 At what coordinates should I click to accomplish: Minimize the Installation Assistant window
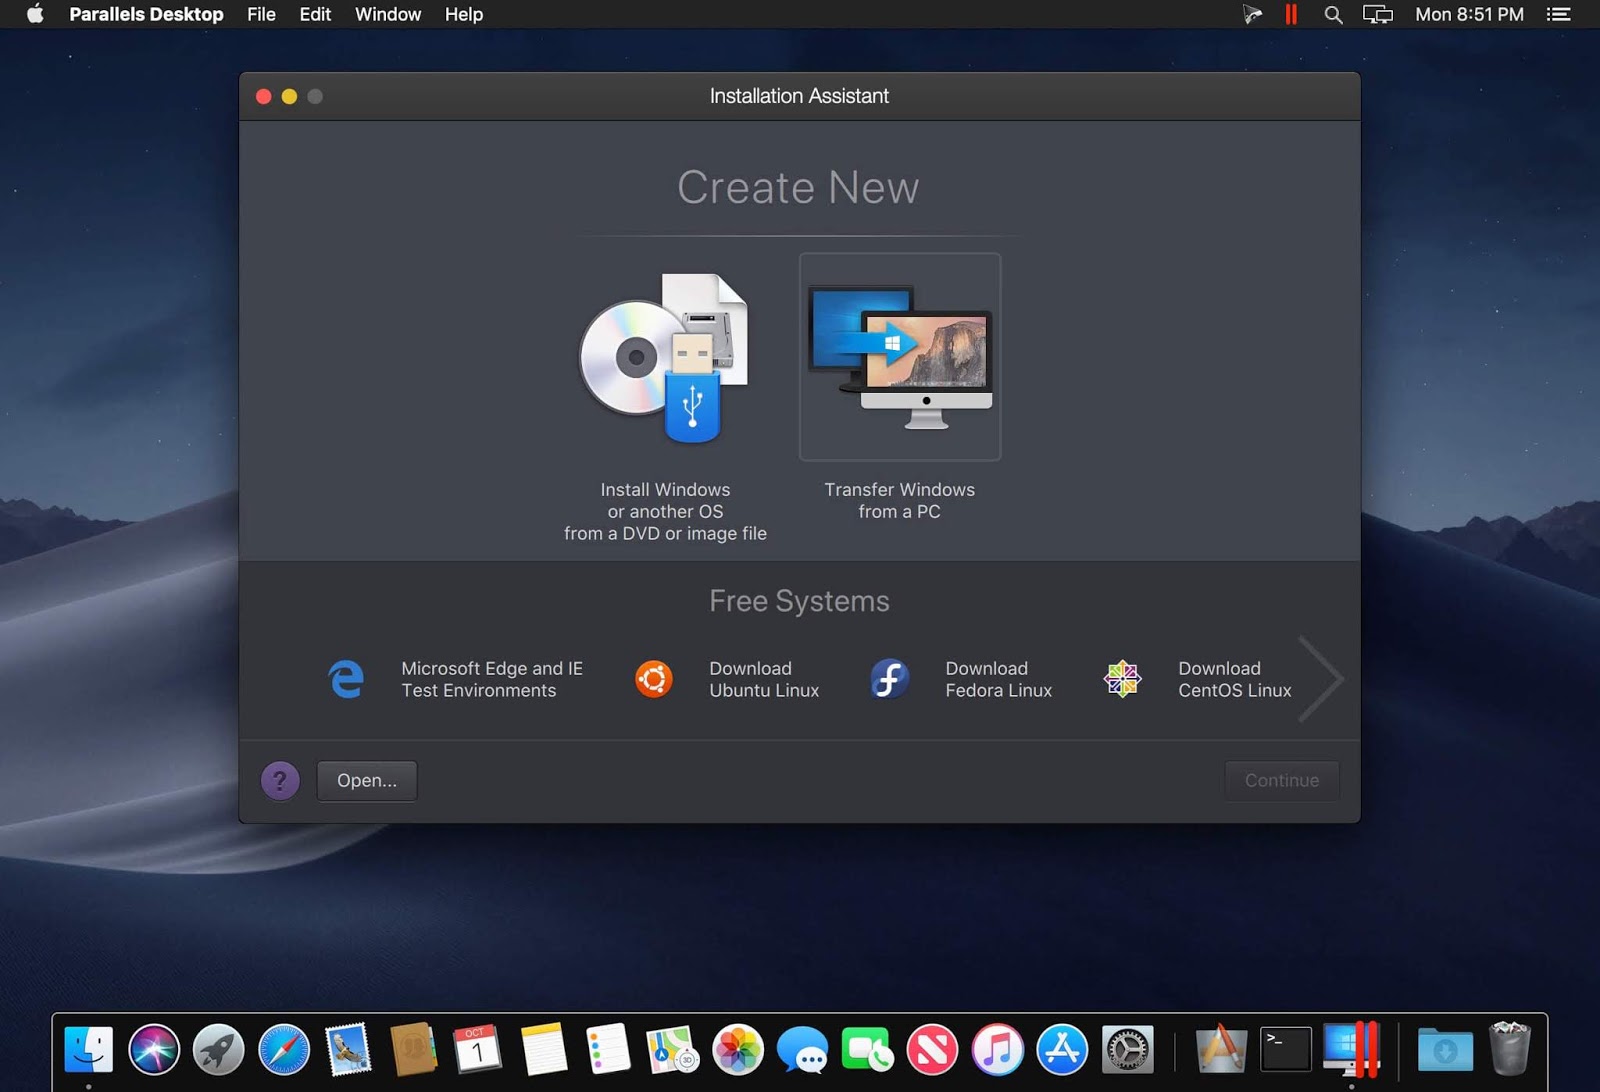click(x=289, y=96)
